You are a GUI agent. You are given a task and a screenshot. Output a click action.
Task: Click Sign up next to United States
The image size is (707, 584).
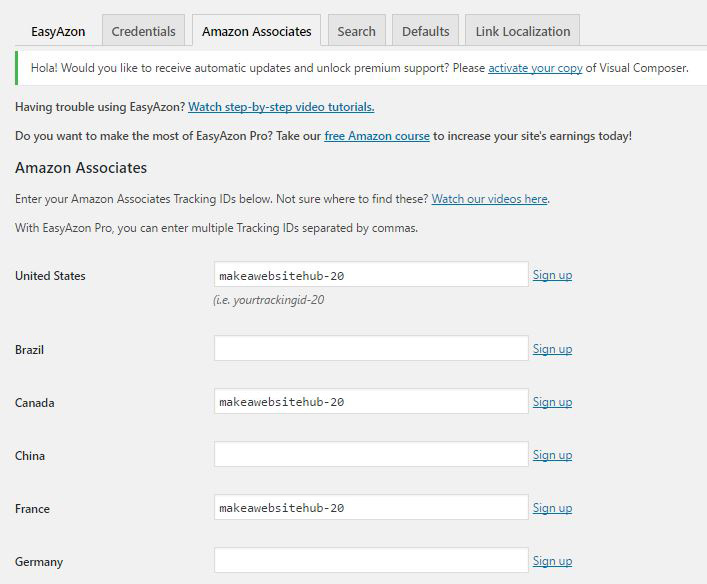[x=552, y=275]
